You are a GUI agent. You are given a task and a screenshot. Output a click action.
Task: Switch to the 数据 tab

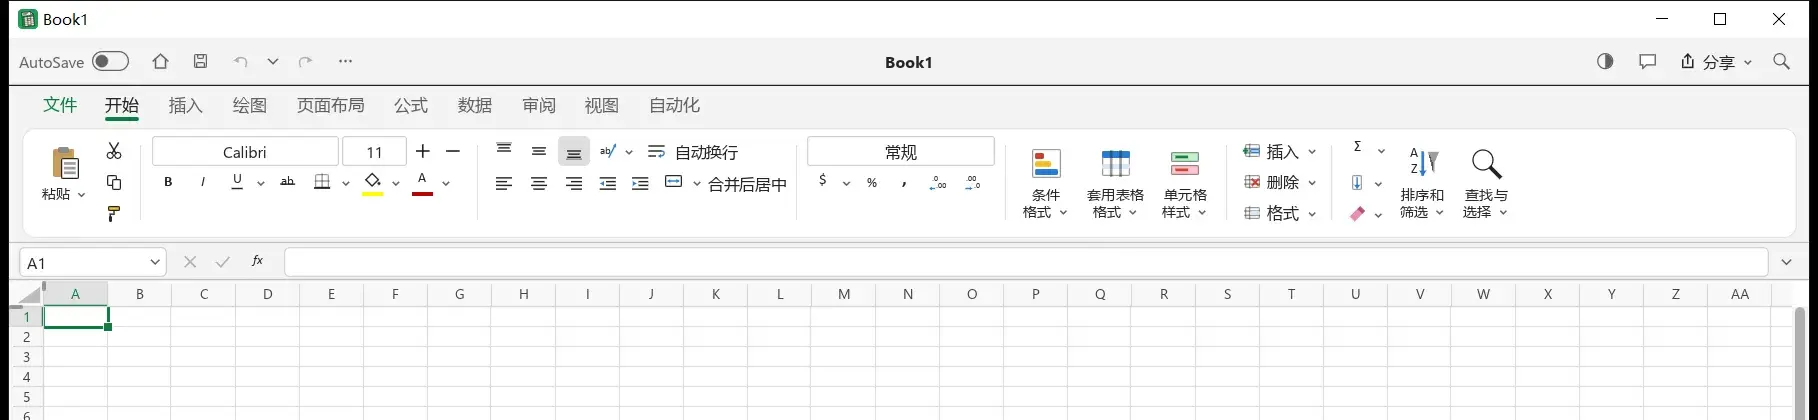(x=474, y=105)
